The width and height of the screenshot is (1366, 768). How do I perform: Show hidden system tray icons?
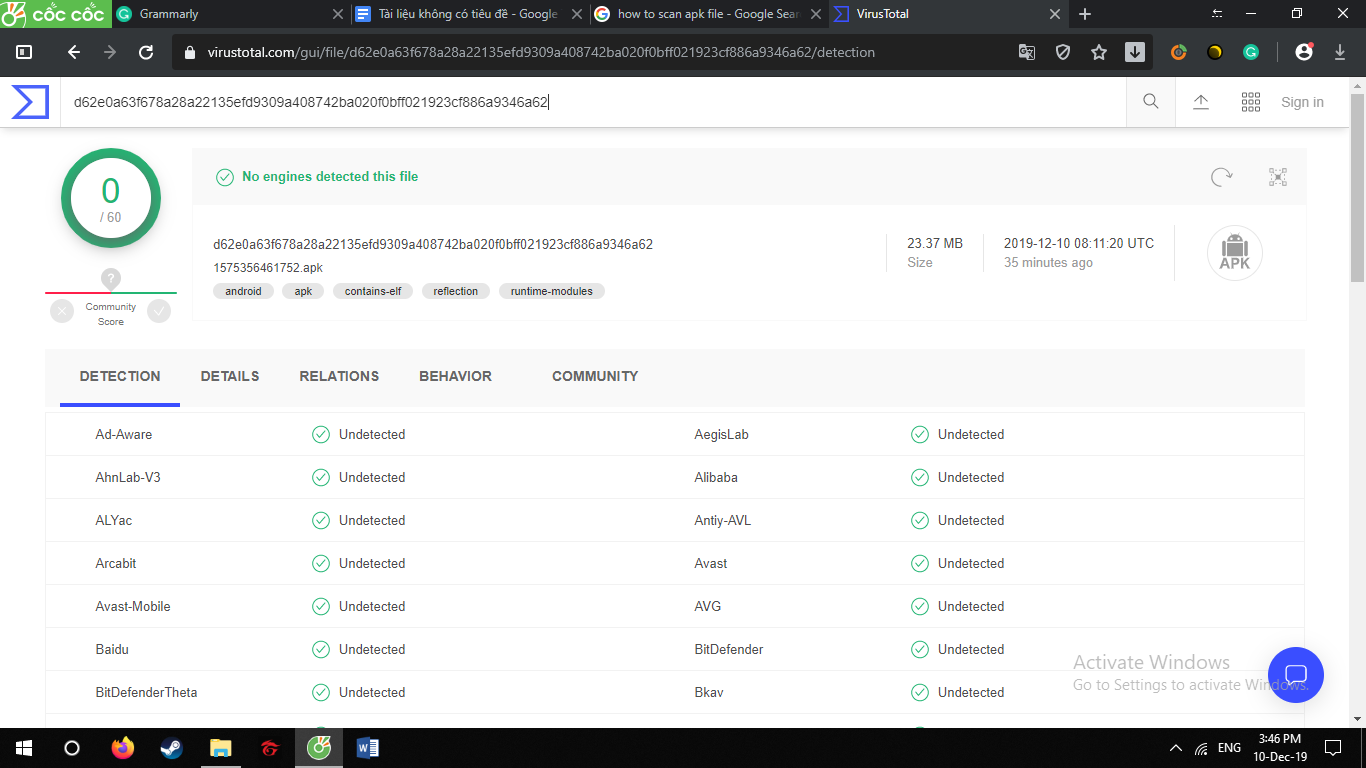[1175, 748]
